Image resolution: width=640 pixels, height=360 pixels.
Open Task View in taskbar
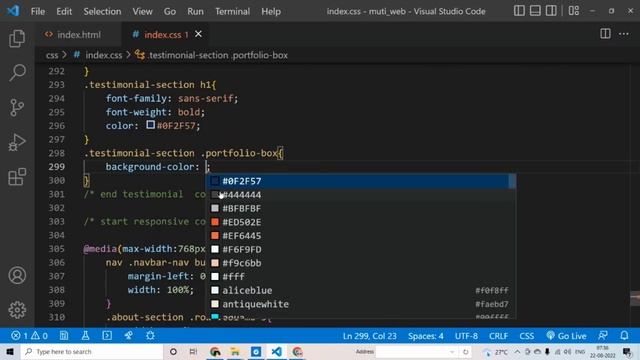point(193,352)
